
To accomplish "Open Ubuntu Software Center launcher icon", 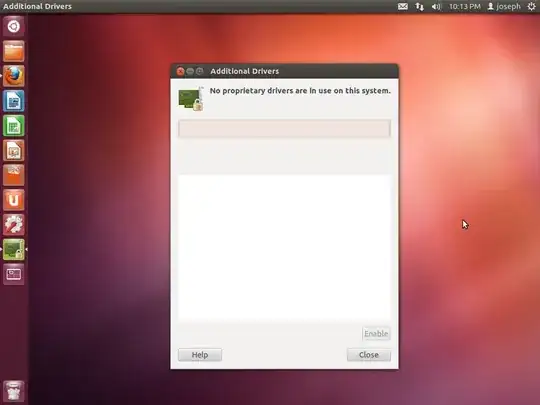I will 13,175.
